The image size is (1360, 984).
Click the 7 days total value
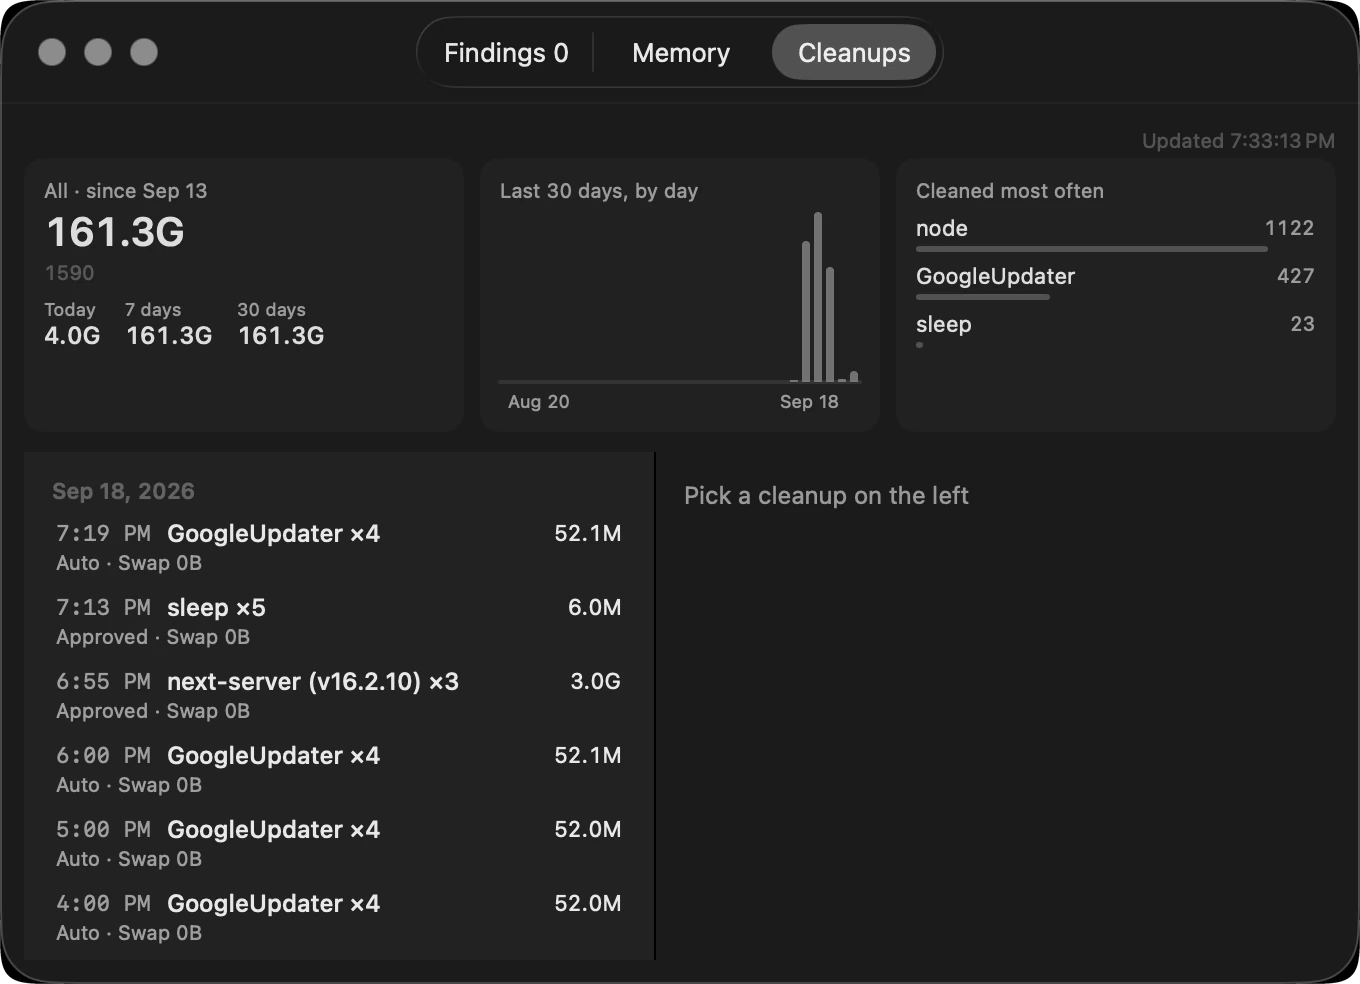tap(169, 336)
